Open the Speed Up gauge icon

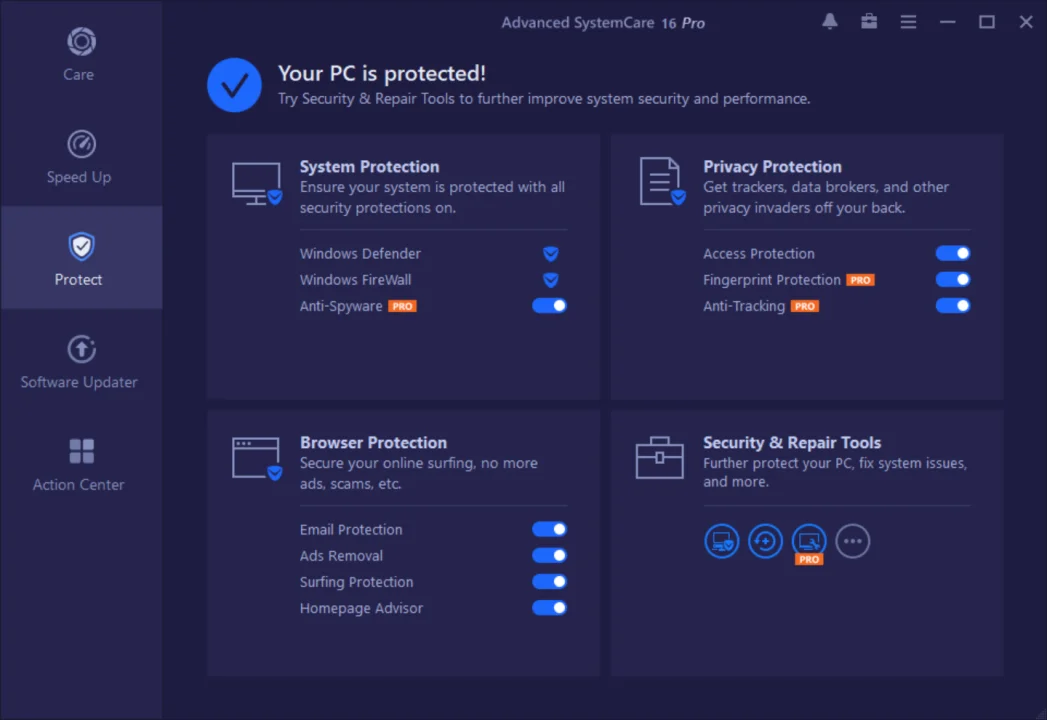pos(81,144)
